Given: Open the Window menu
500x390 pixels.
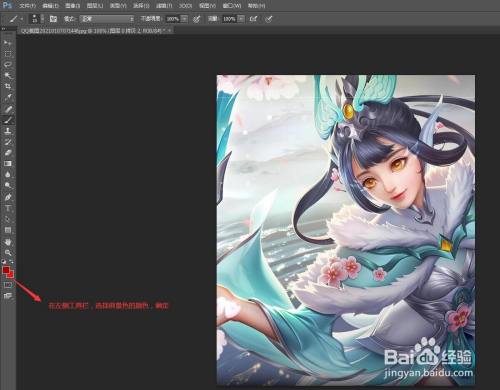Looking at the screenshot, I should click(232, 6).
